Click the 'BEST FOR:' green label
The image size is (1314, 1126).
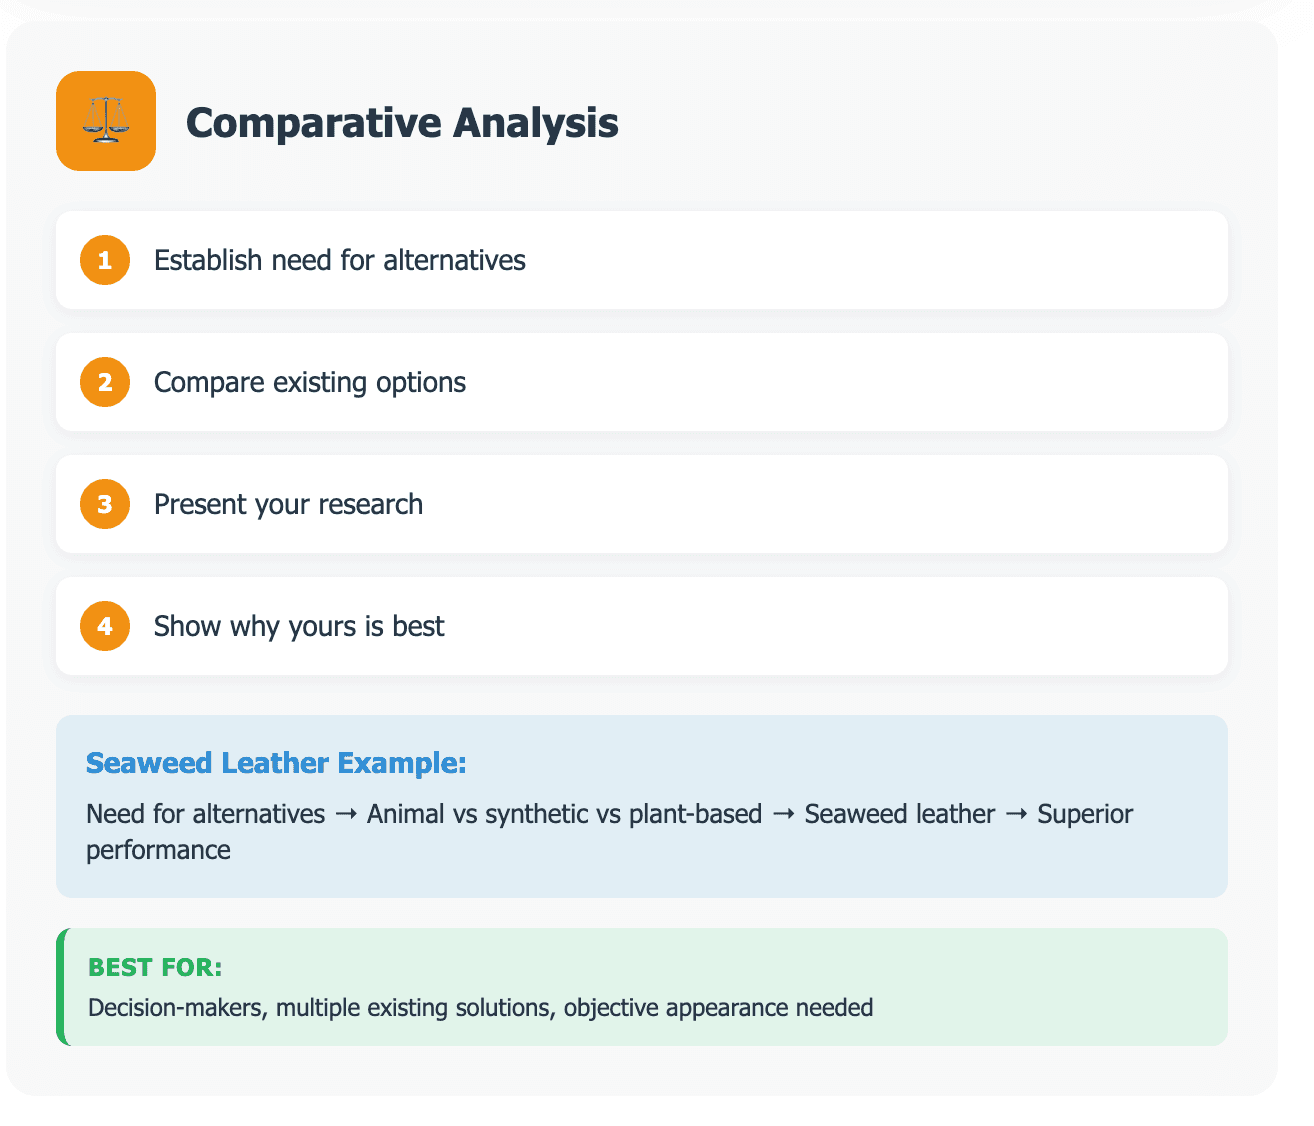[x=155, y=967]
